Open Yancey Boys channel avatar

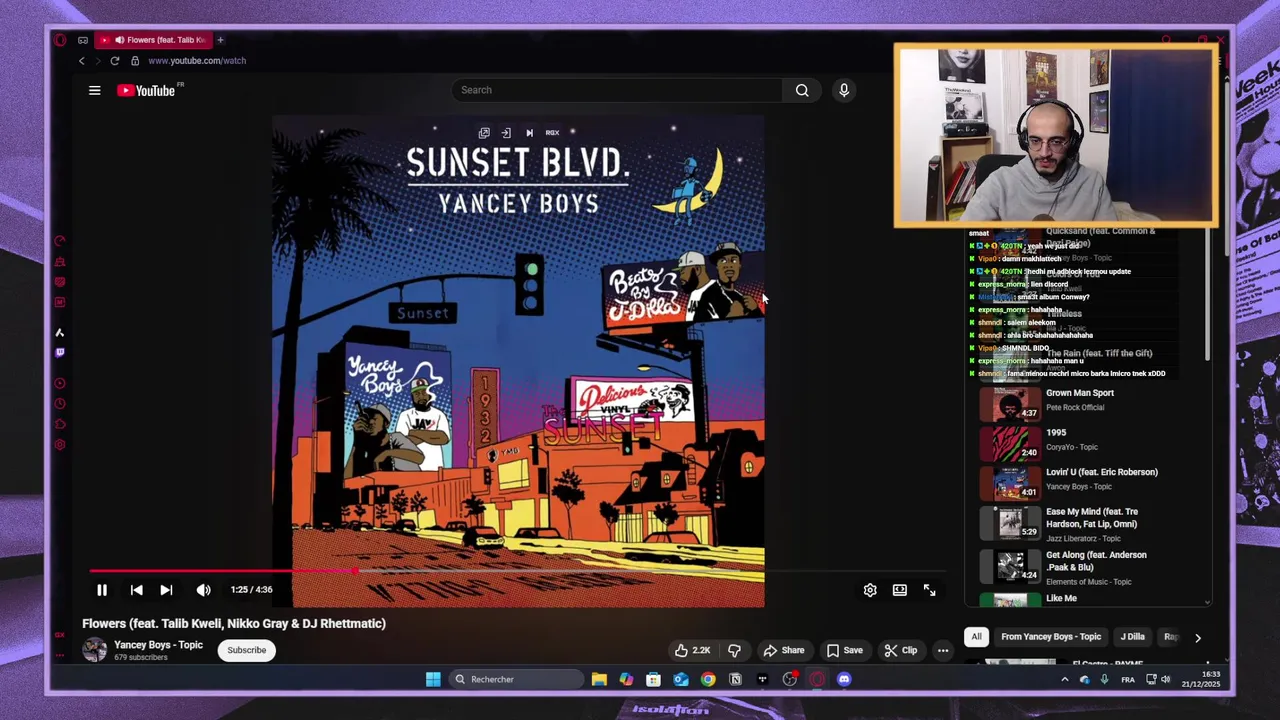[x=95, y=650]
